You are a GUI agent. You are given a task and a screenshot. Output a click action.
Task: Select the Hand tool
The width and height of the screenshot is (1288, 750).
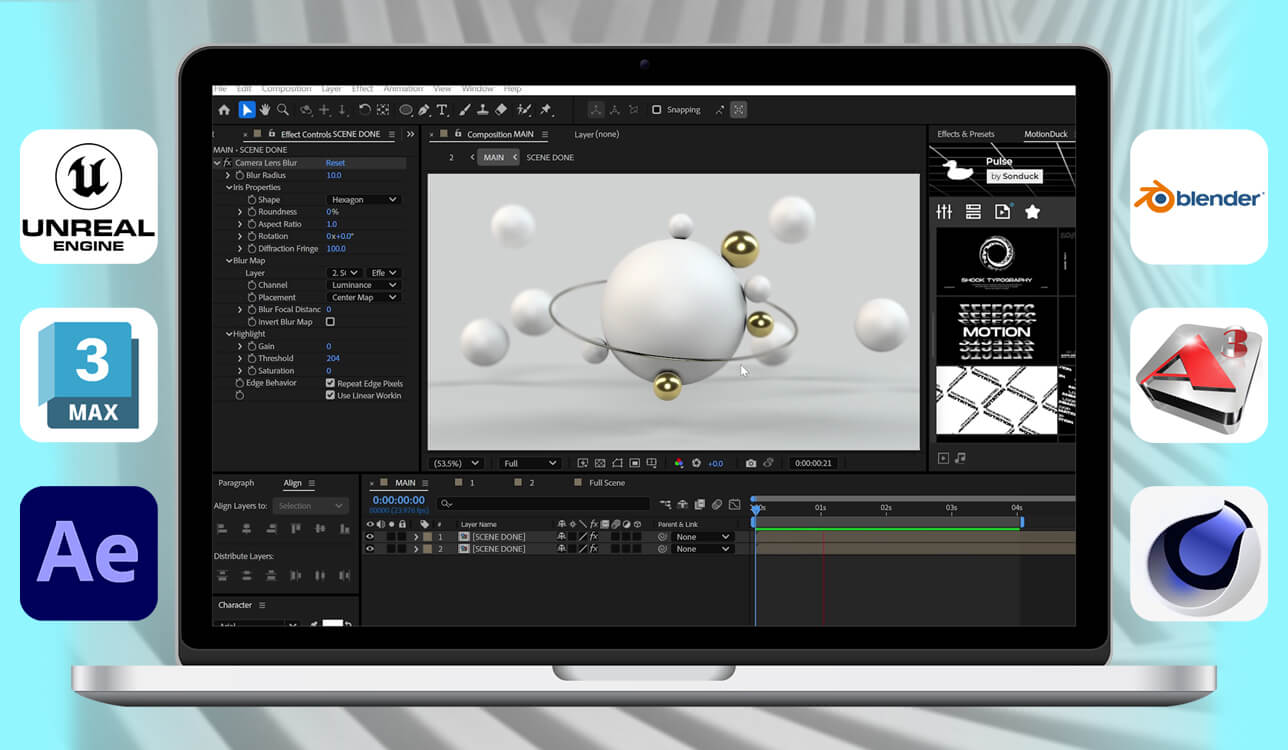tap(266, 110)
